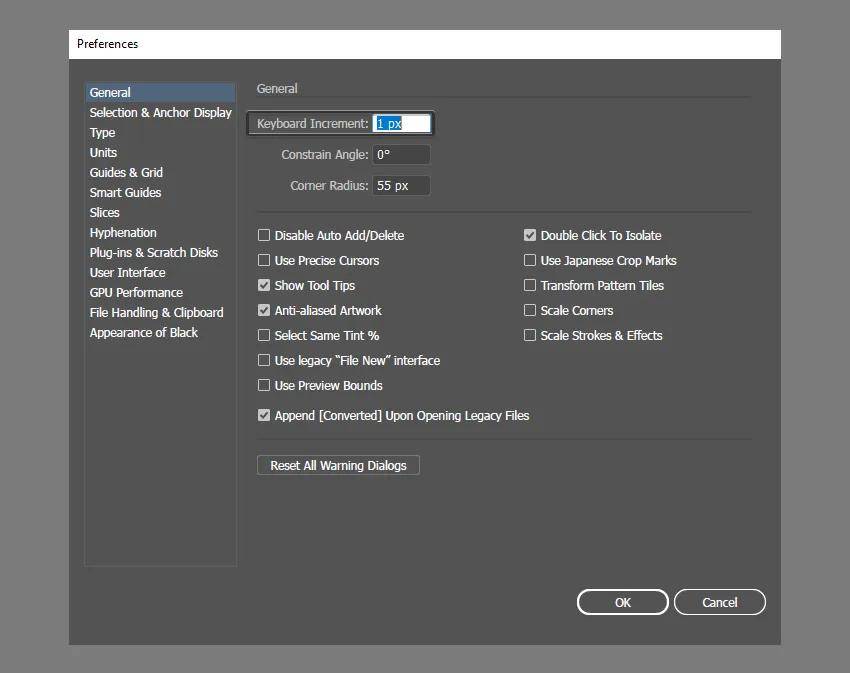Image resolution: width=850 pixels, height=673 pixels.
Task: Click Reset All Warning Dialogs button
Action: coord(338,466)
